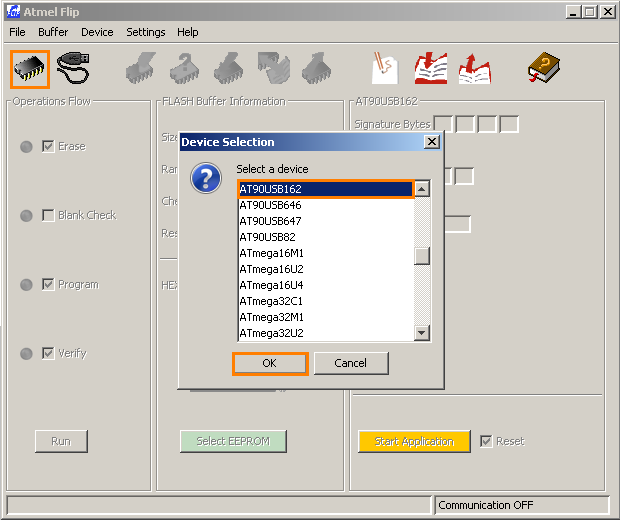The image size is (620, 520).
Task: Select ATmega16M1 in device list
Action: [x=326, y=253]
